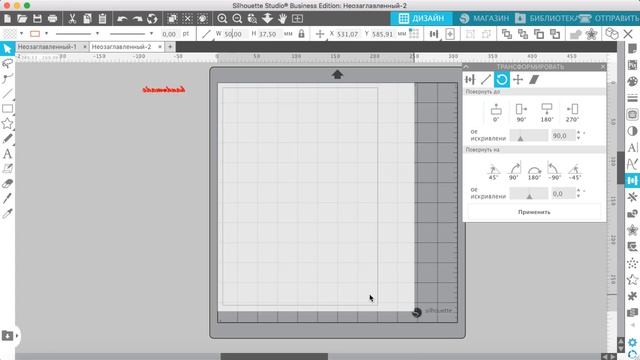Select the Rotate tab in Transform panel
This screenshot has height=360, width=640.
(502, 80)
